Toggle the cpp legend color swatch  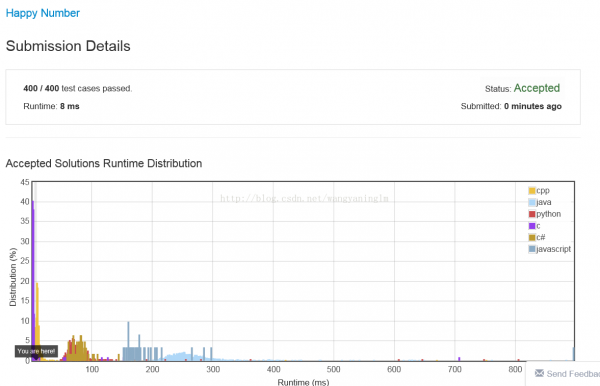coord(532,191)
